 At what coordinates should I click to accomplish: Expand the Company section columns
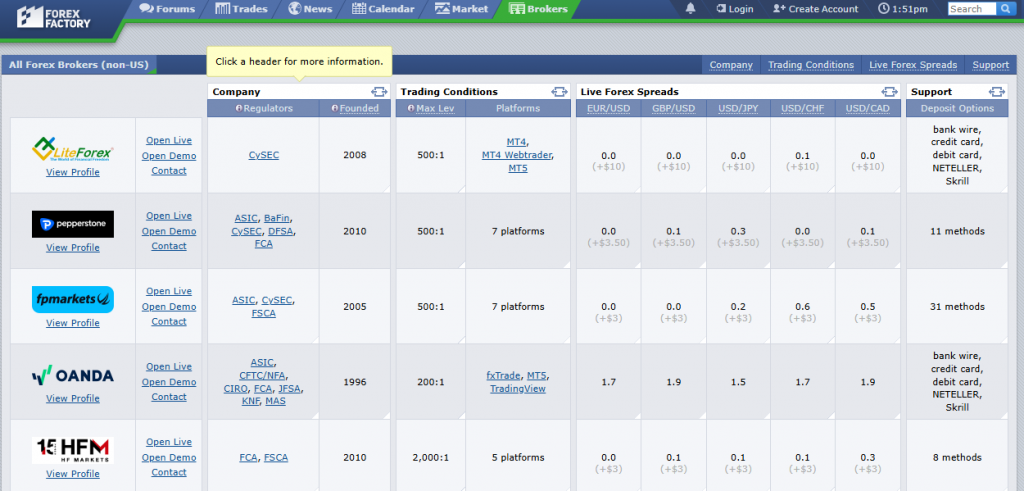coord(379,92)
